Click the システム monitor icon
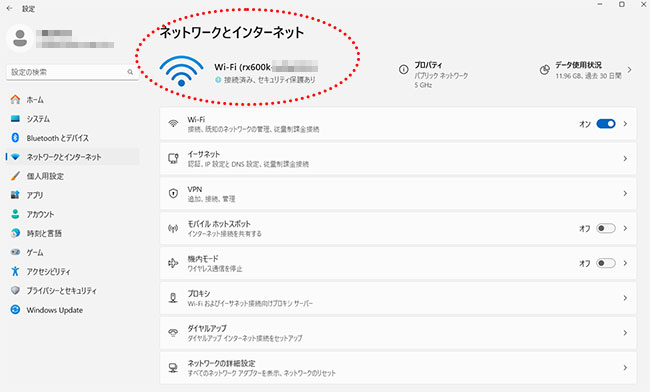Image resolution: width=650 pixels, height=392 pixels. pyautogui.click(x=15, y=119)
